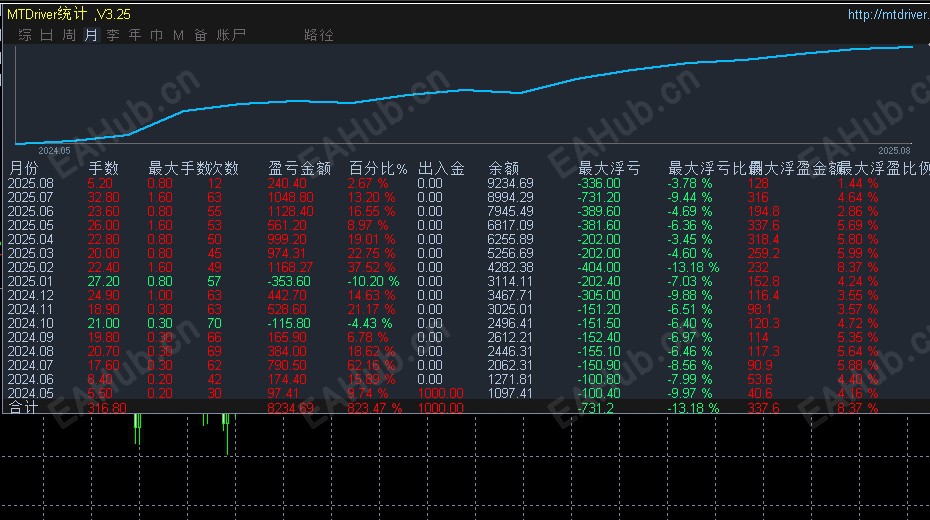
Task: Click the 2024.05 chart axis label
Action: click(x=55, y=151)
